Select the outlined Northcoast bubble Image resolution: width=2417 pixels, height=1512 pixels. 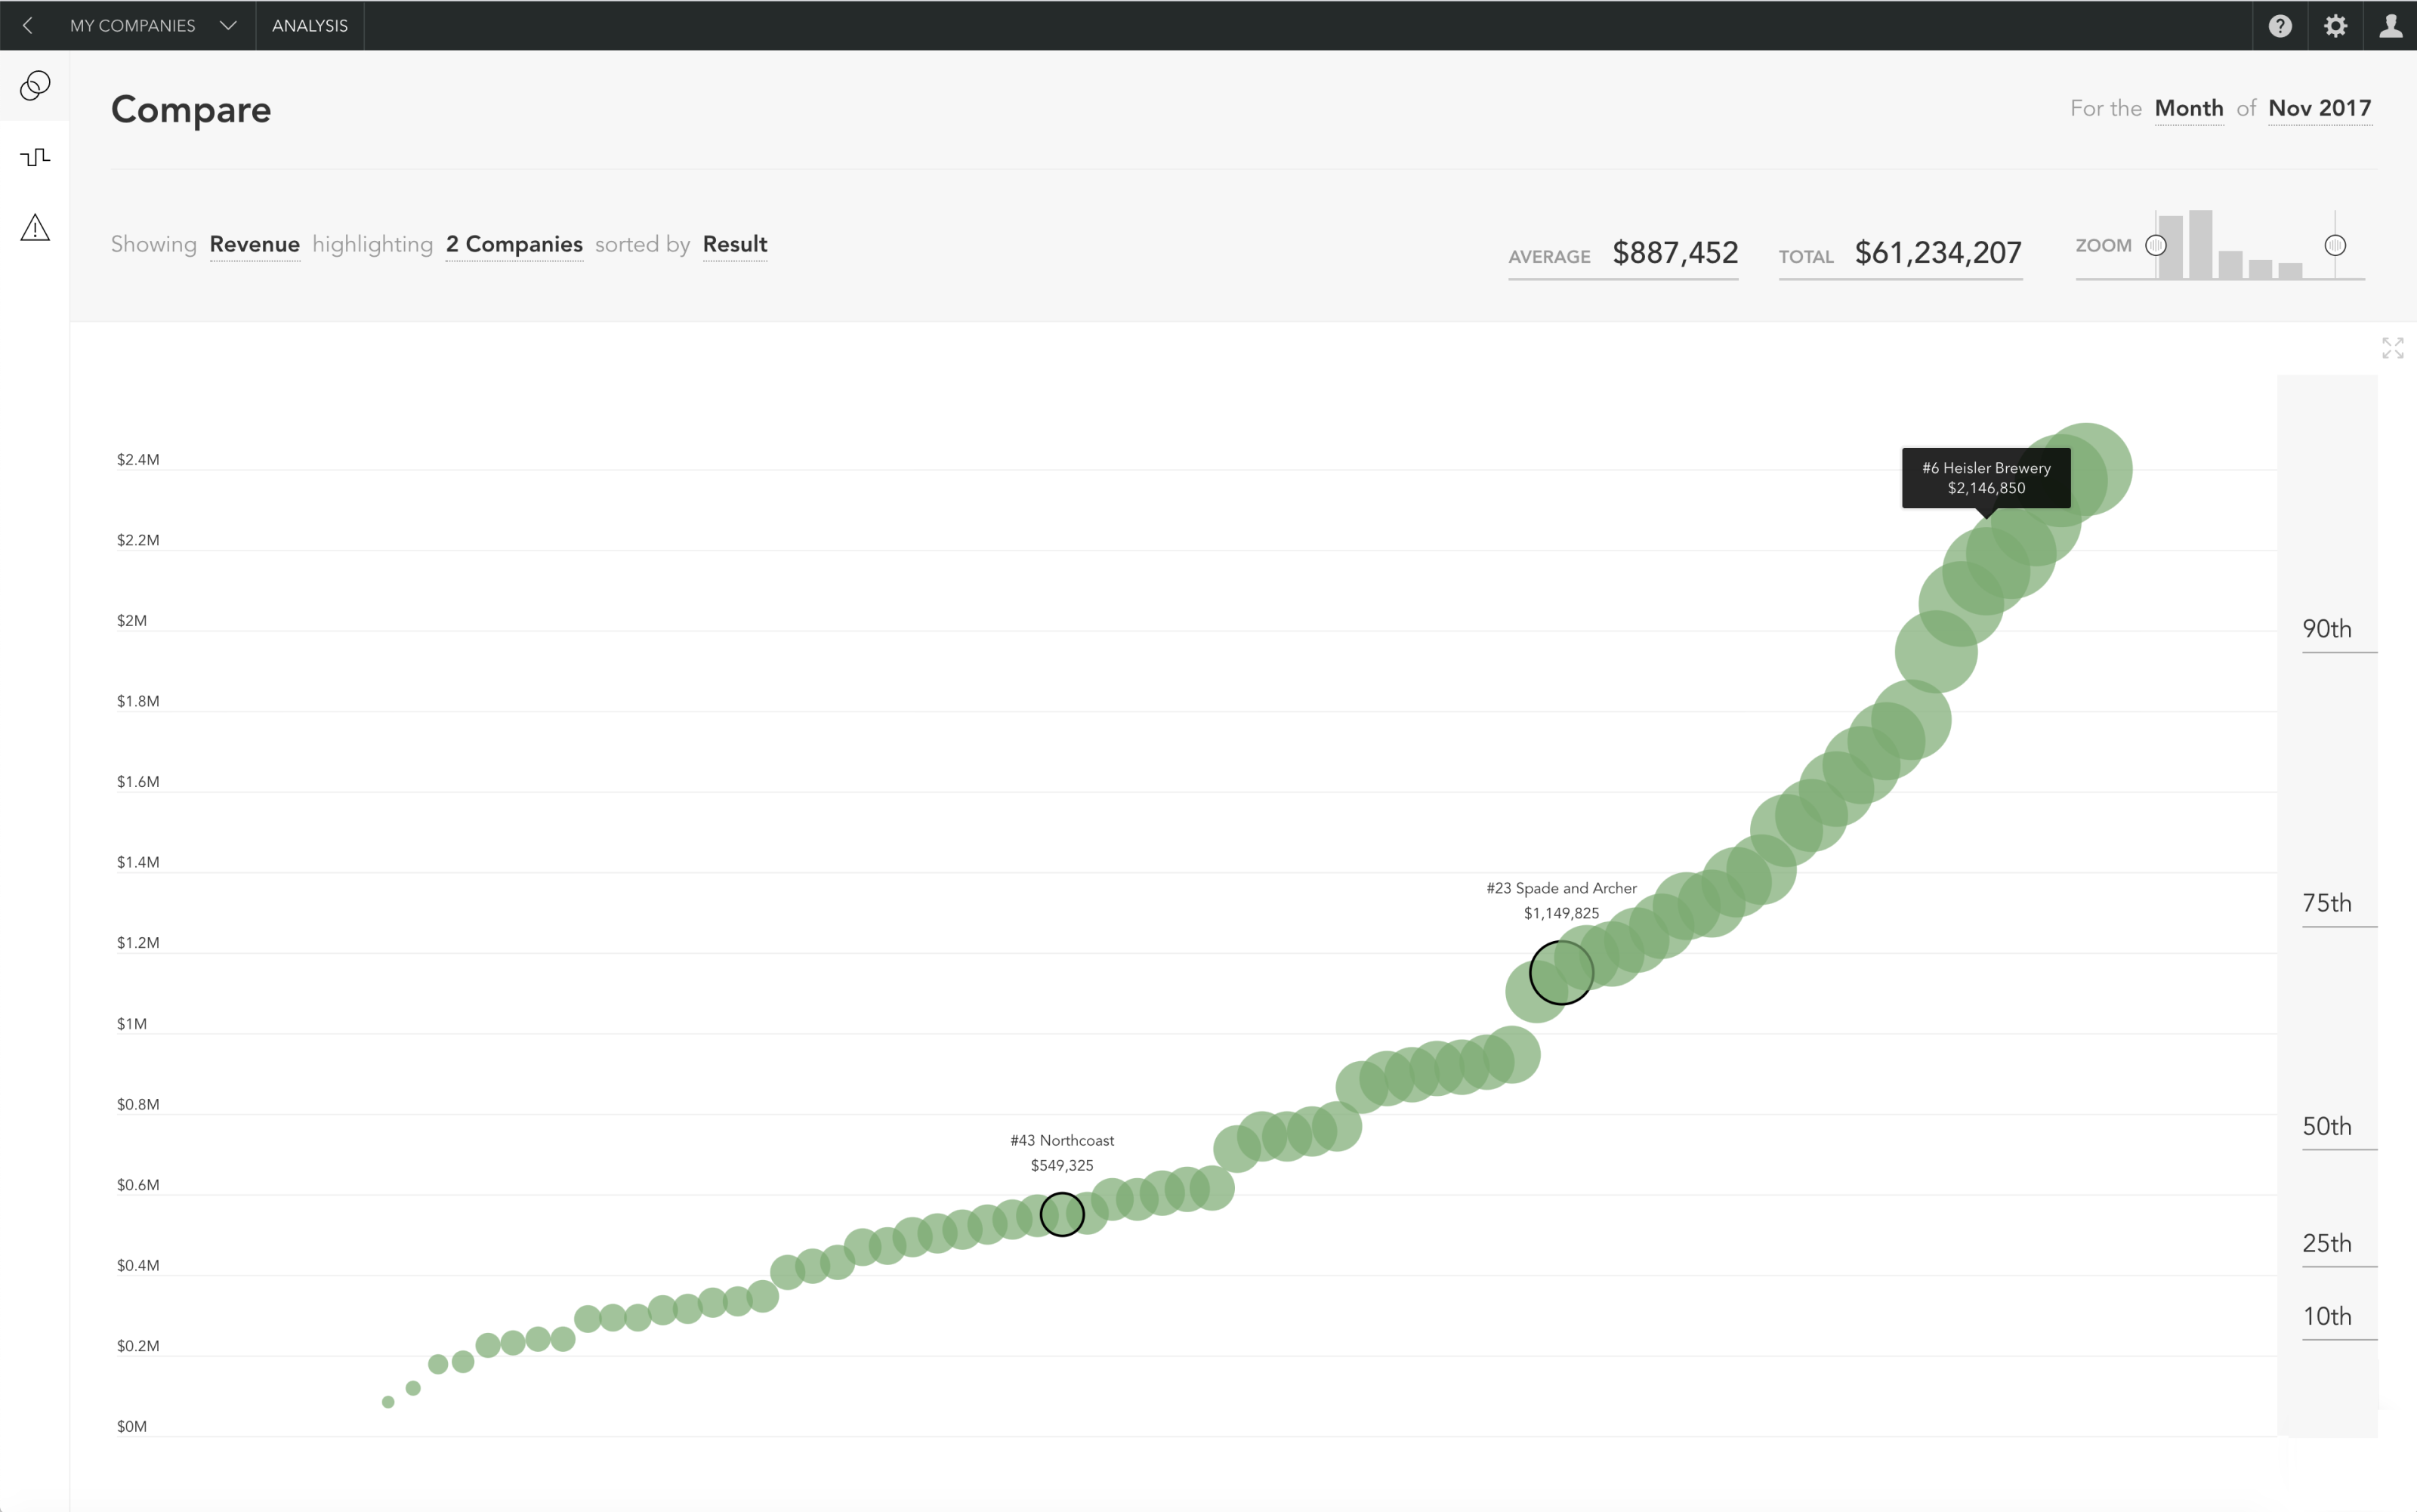click(x=1062, y=1214)
